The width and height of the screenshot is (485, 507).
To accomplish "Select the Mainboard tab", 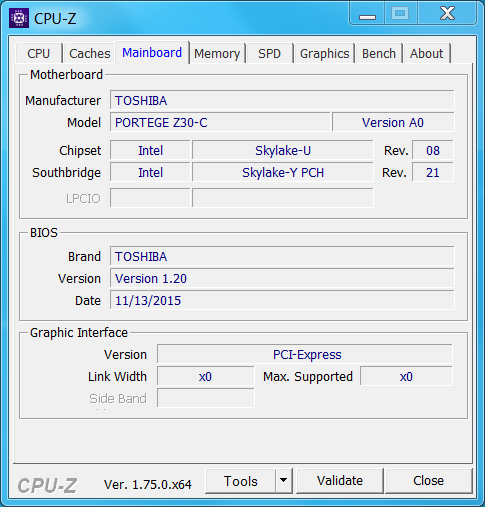I will pos(152,53).
